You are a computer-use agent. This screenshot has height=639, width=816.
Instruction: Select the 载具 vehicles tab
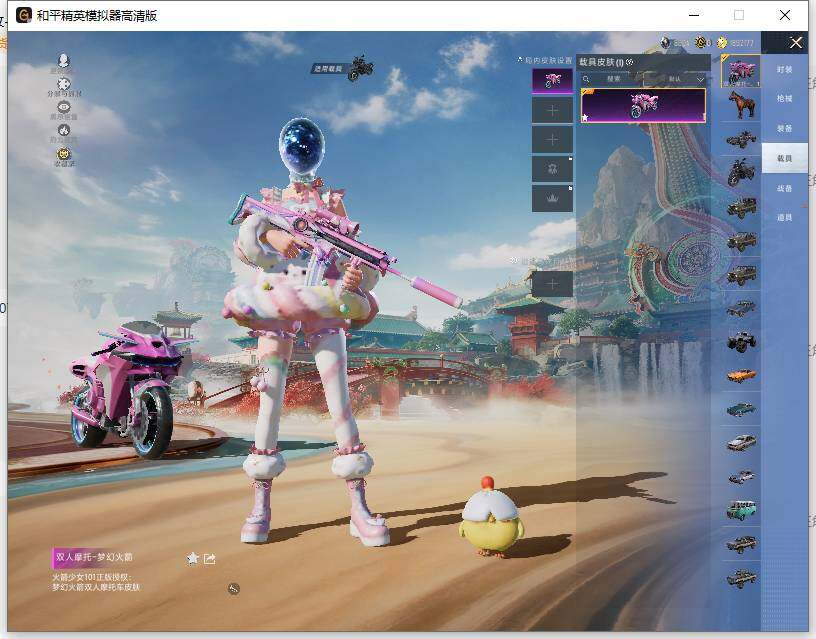coord(784,158)
